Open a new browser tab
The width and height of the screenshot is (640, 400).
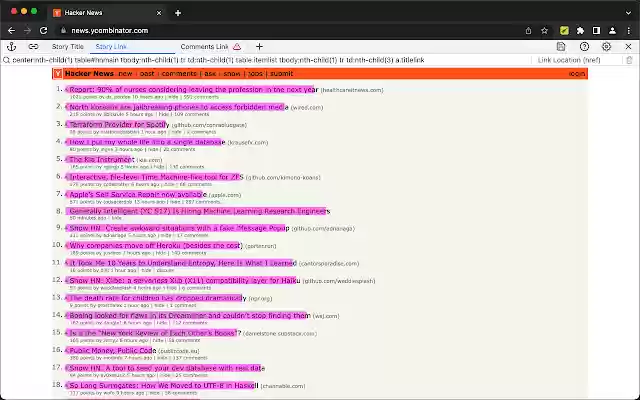tap(178, 13)
